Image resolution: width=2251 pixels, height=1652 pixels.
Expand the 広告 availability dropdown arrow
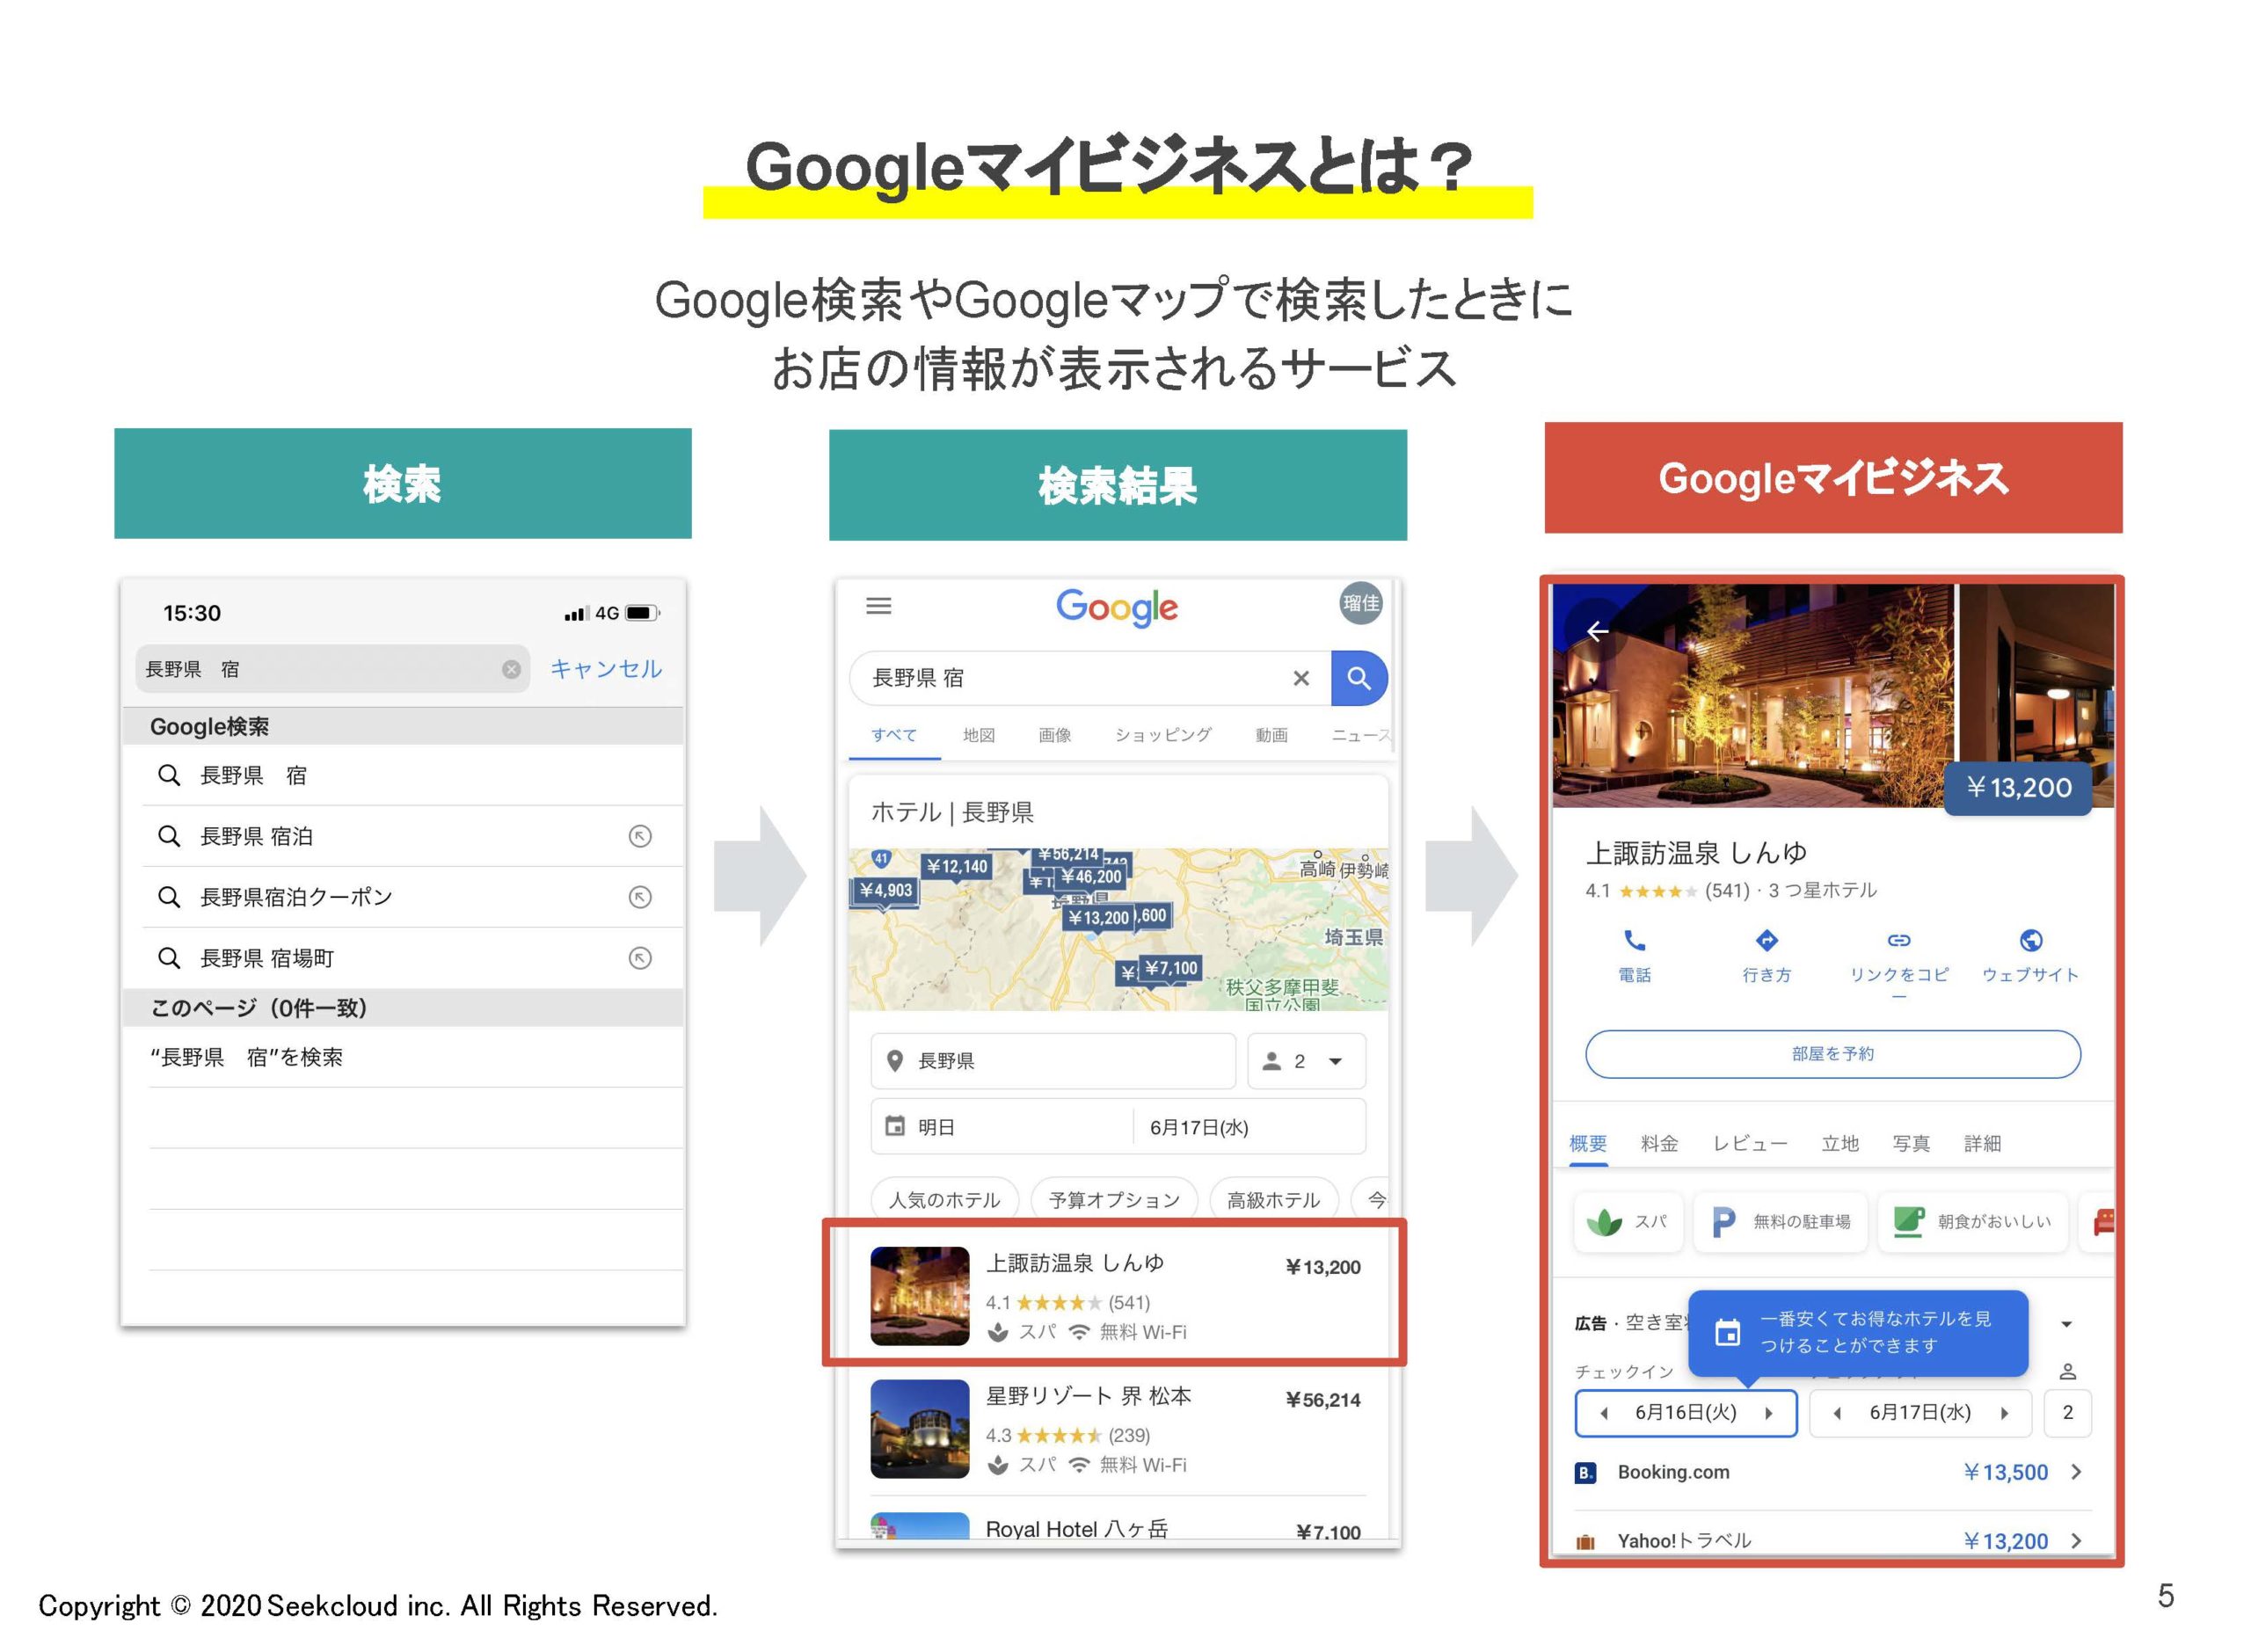[2066, 1325]
